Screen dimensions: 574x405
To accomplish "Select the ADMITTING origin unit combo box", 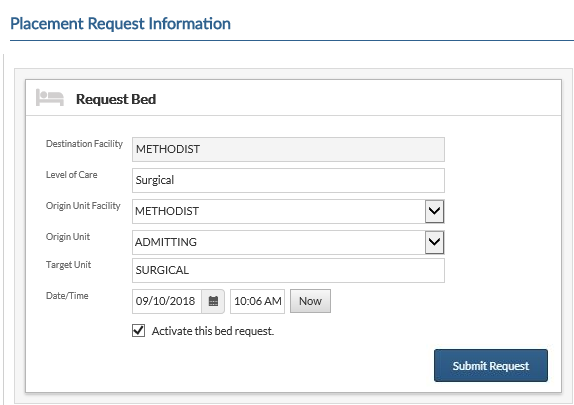I will pos(288,242).
